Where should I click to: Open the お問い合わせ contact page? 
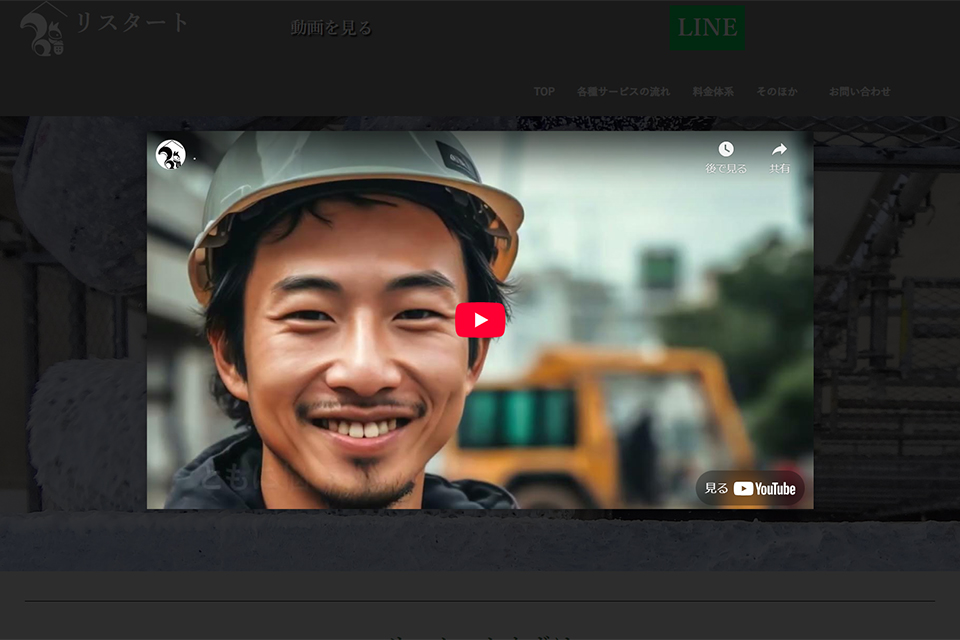tap(859, 91)
